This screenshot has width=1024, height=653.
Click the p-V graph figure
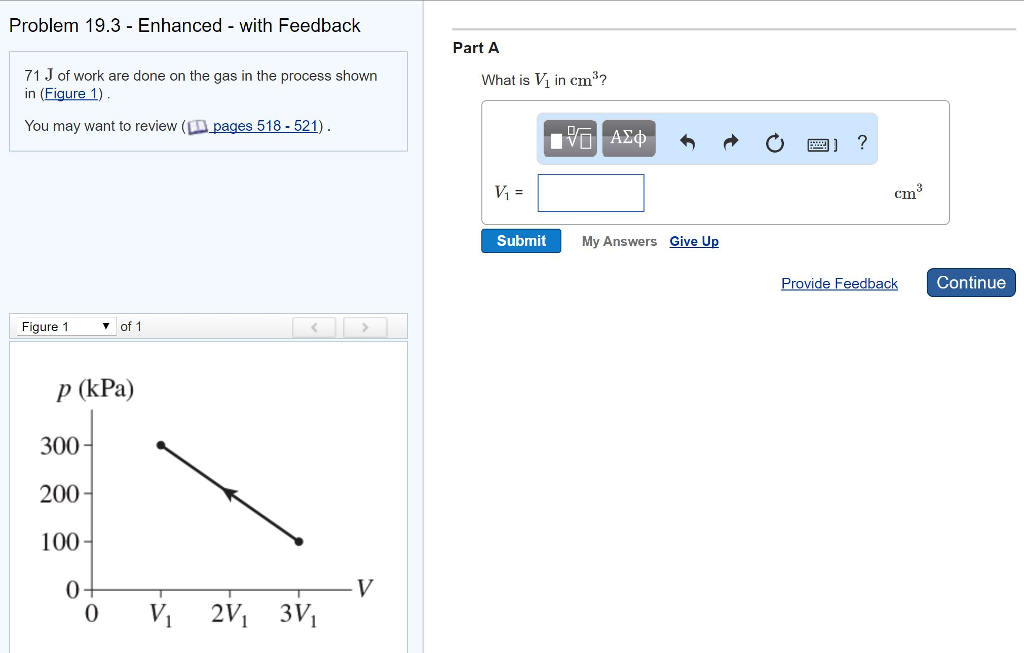click(208, 503)
